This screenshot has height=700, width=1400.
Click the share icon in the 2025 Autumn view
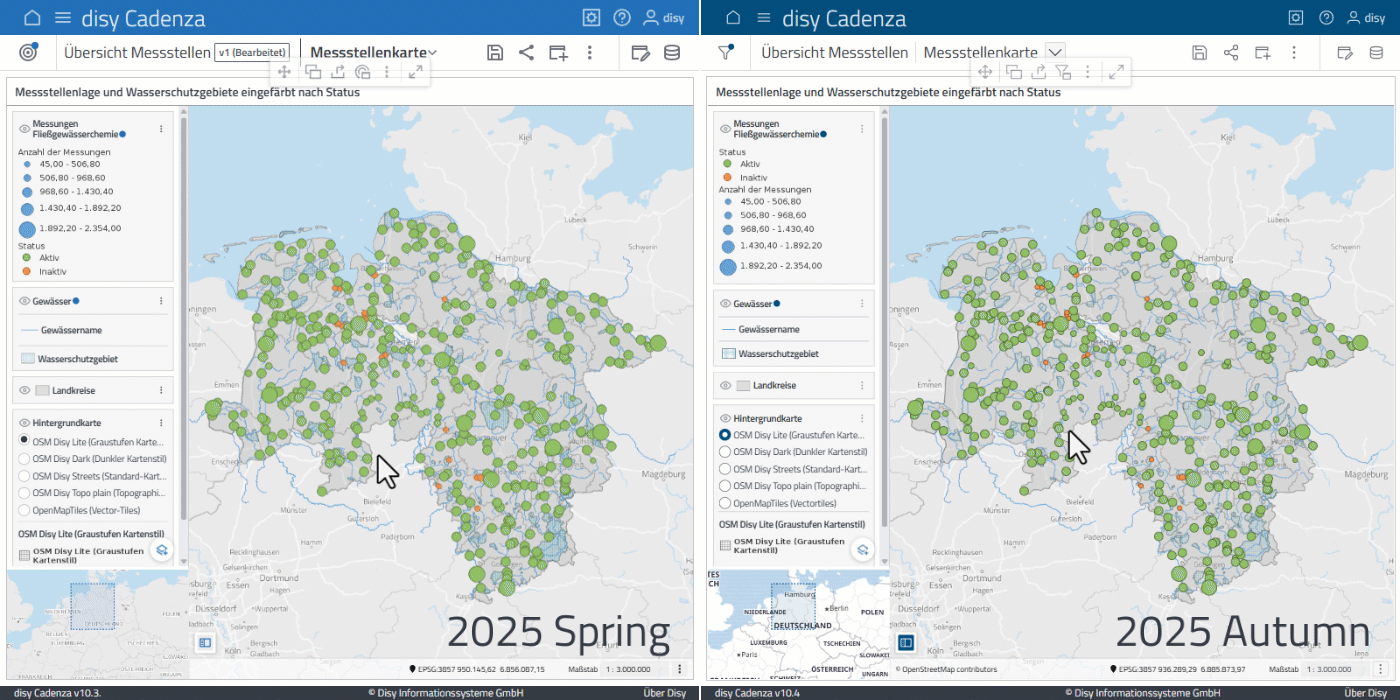click(x=1231, y=53)
